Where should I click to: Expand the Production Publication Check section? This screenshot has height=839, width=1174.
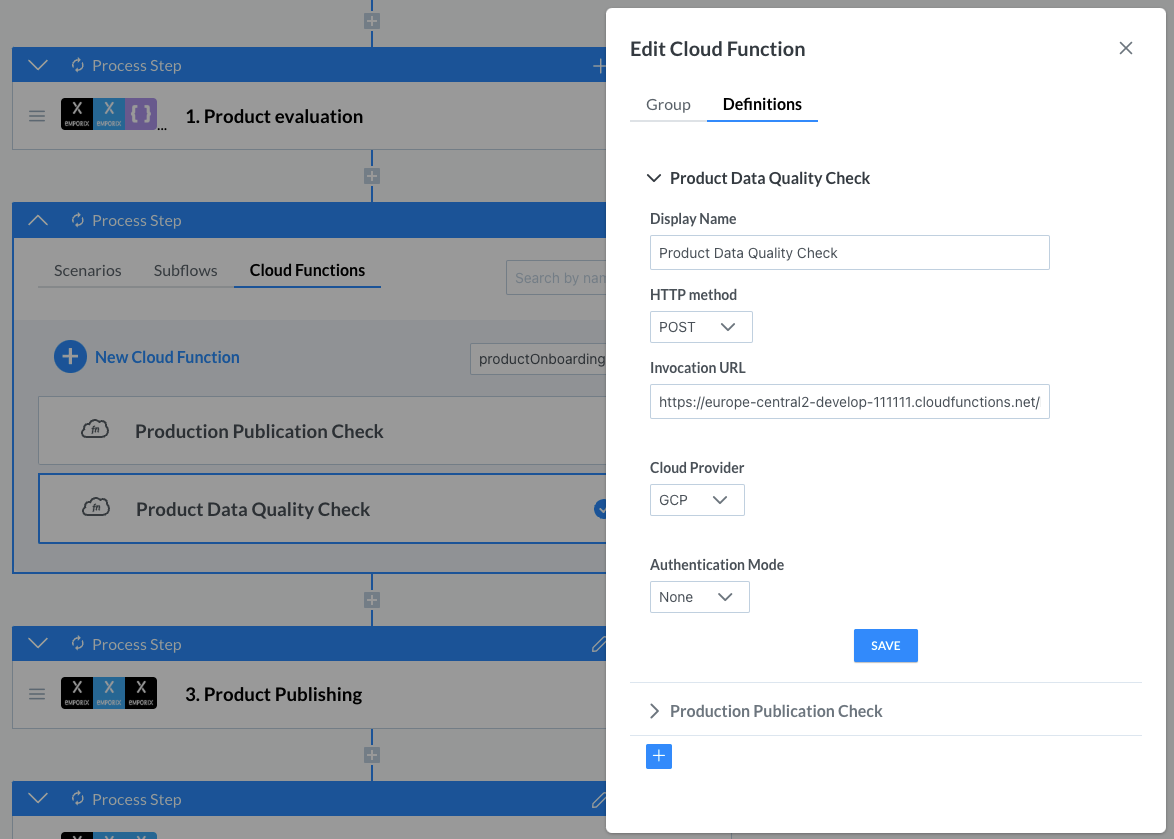(x=654, y=711)
